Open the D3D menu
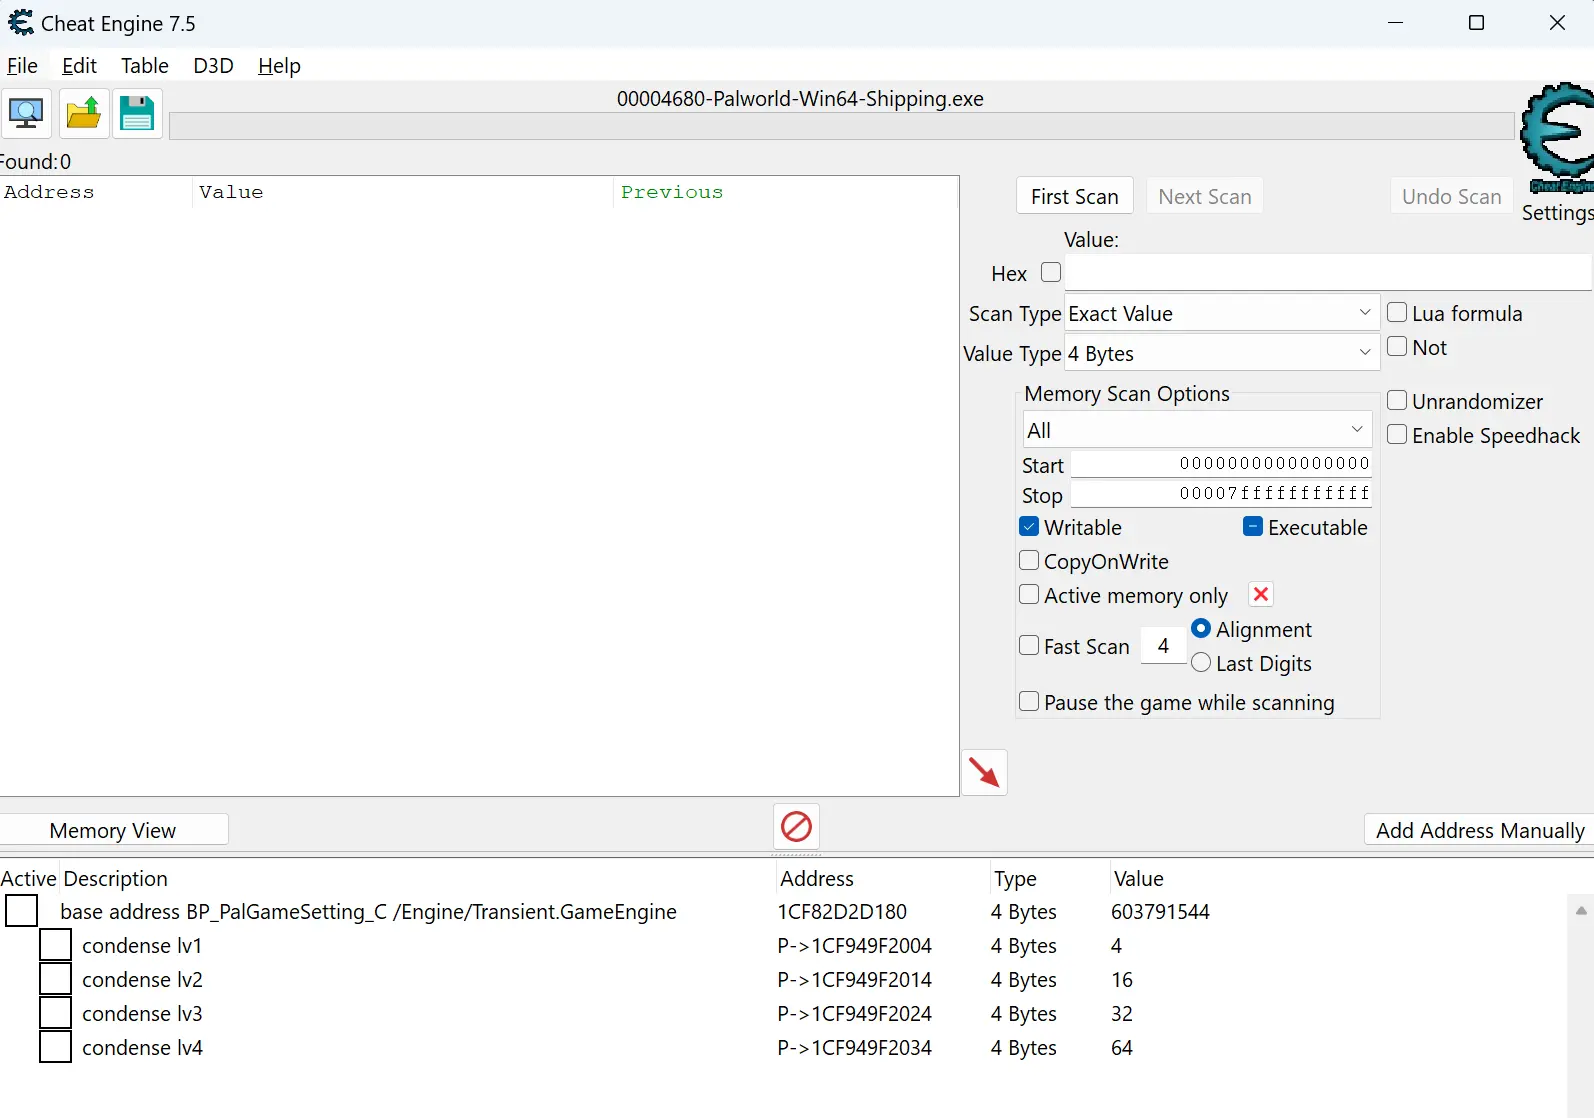 pyautogui.click(x=213, y=66)
